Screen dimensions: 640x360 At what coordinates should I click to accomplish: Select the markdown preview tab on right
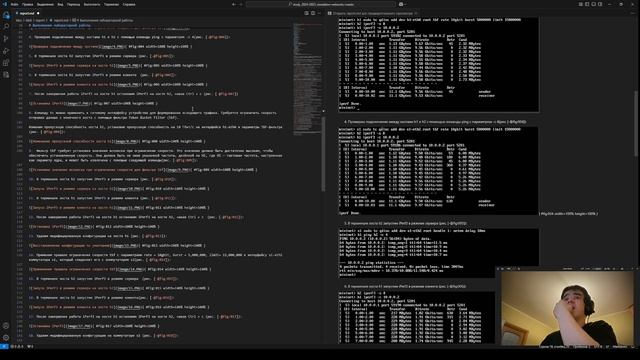(372, 13)
